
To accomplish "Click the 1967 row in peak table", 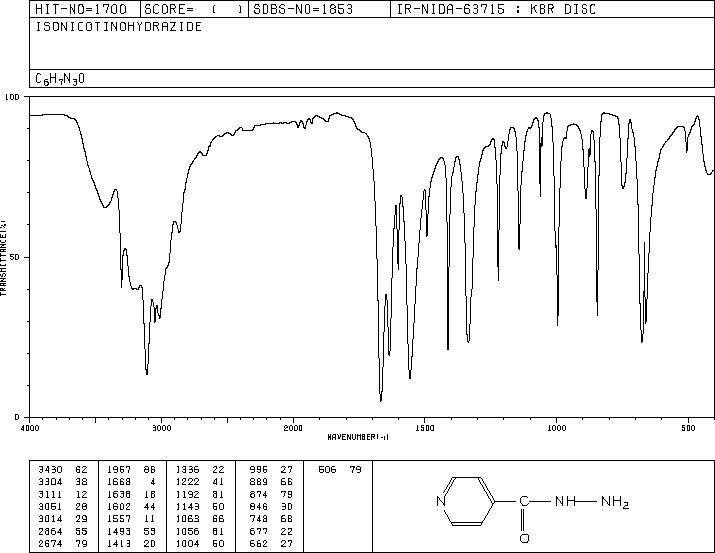I will 131,470.
